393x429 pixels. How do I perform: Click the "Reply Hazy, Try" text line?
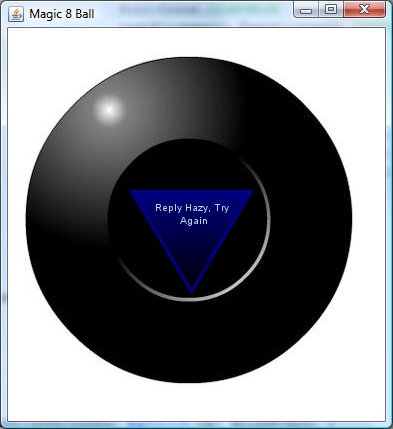[192, 208]
